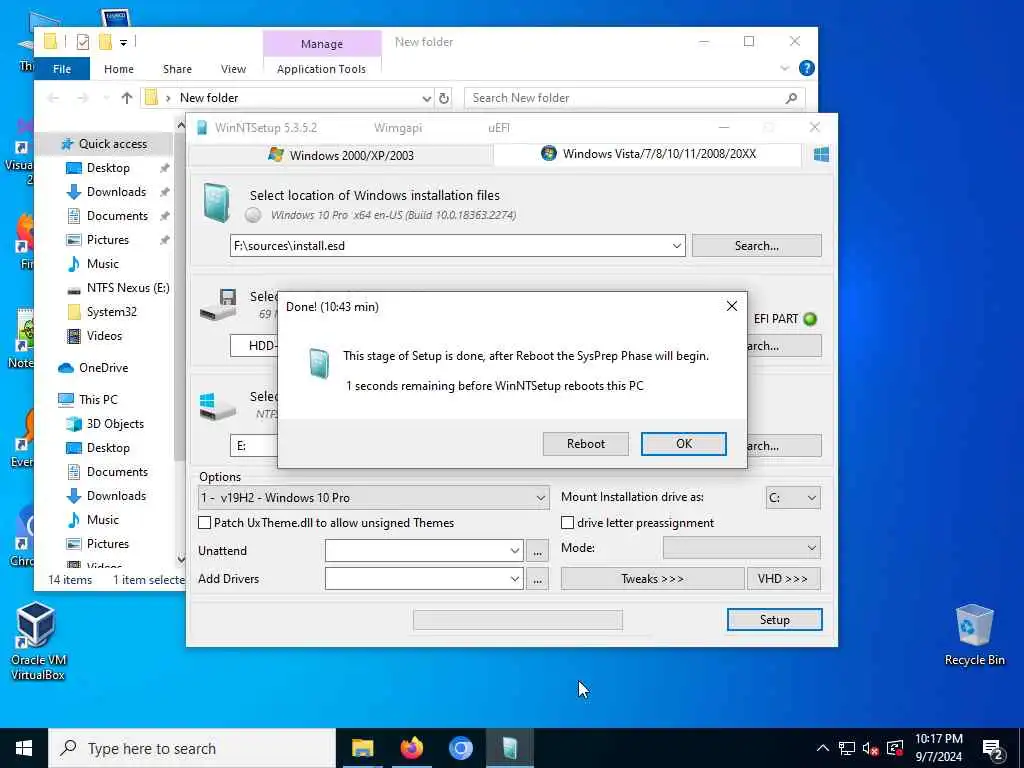Viewport: 1024px width, 768px height.
Task: Open the Application Tools ribbon tab
Action: (x=321, y=69)
